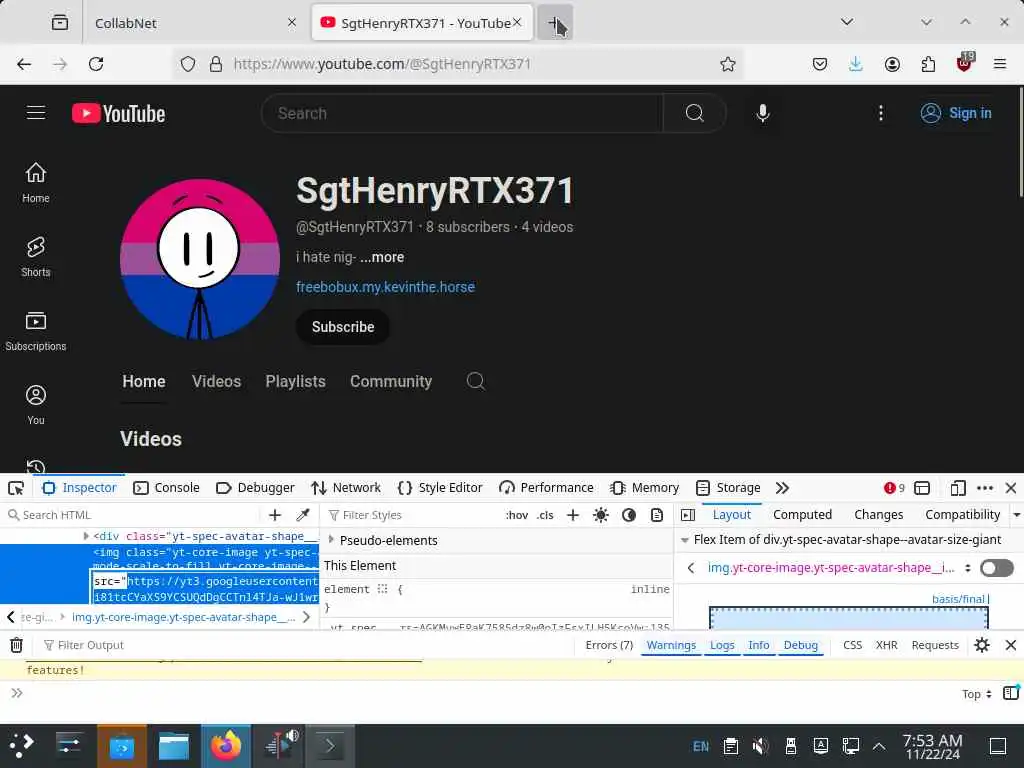Toggle dark color scheme simulation

629,515
